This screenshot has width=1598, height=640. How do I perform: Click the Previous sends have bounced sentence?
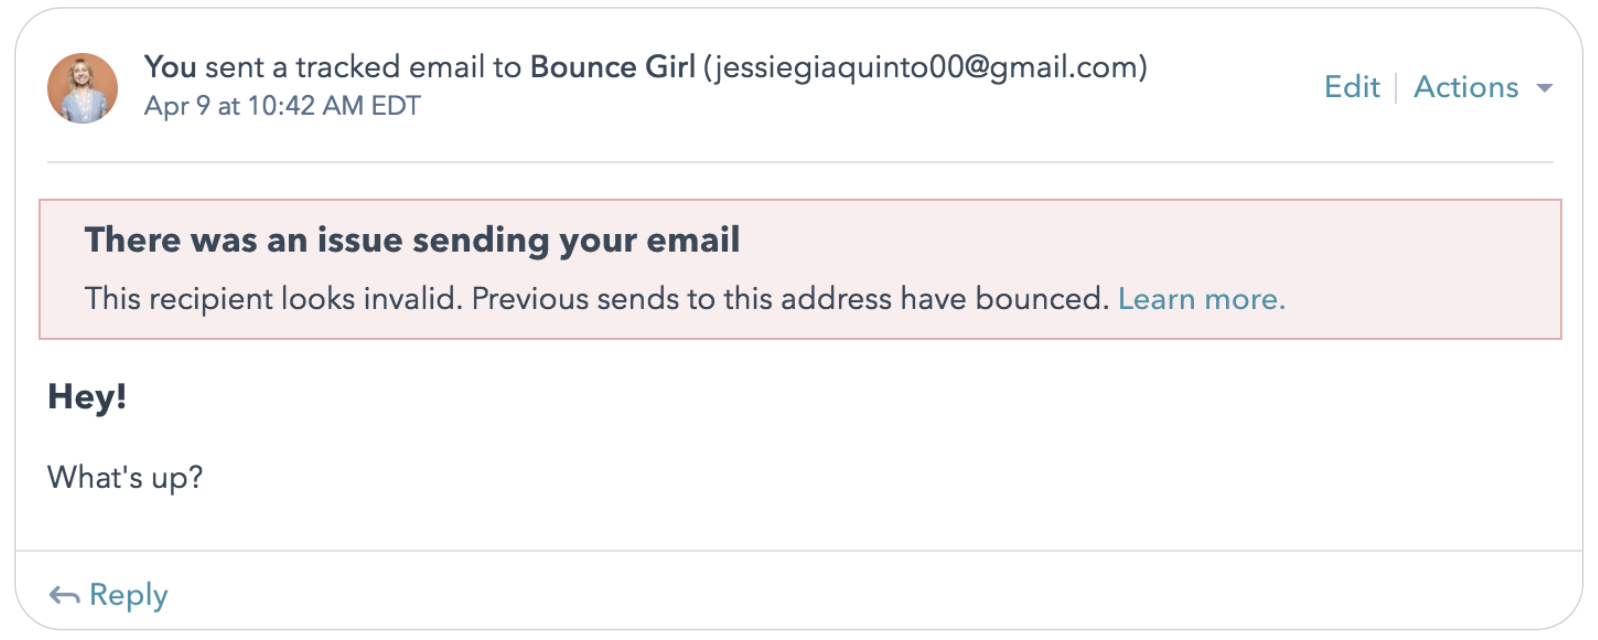click(x=790, y=299)
